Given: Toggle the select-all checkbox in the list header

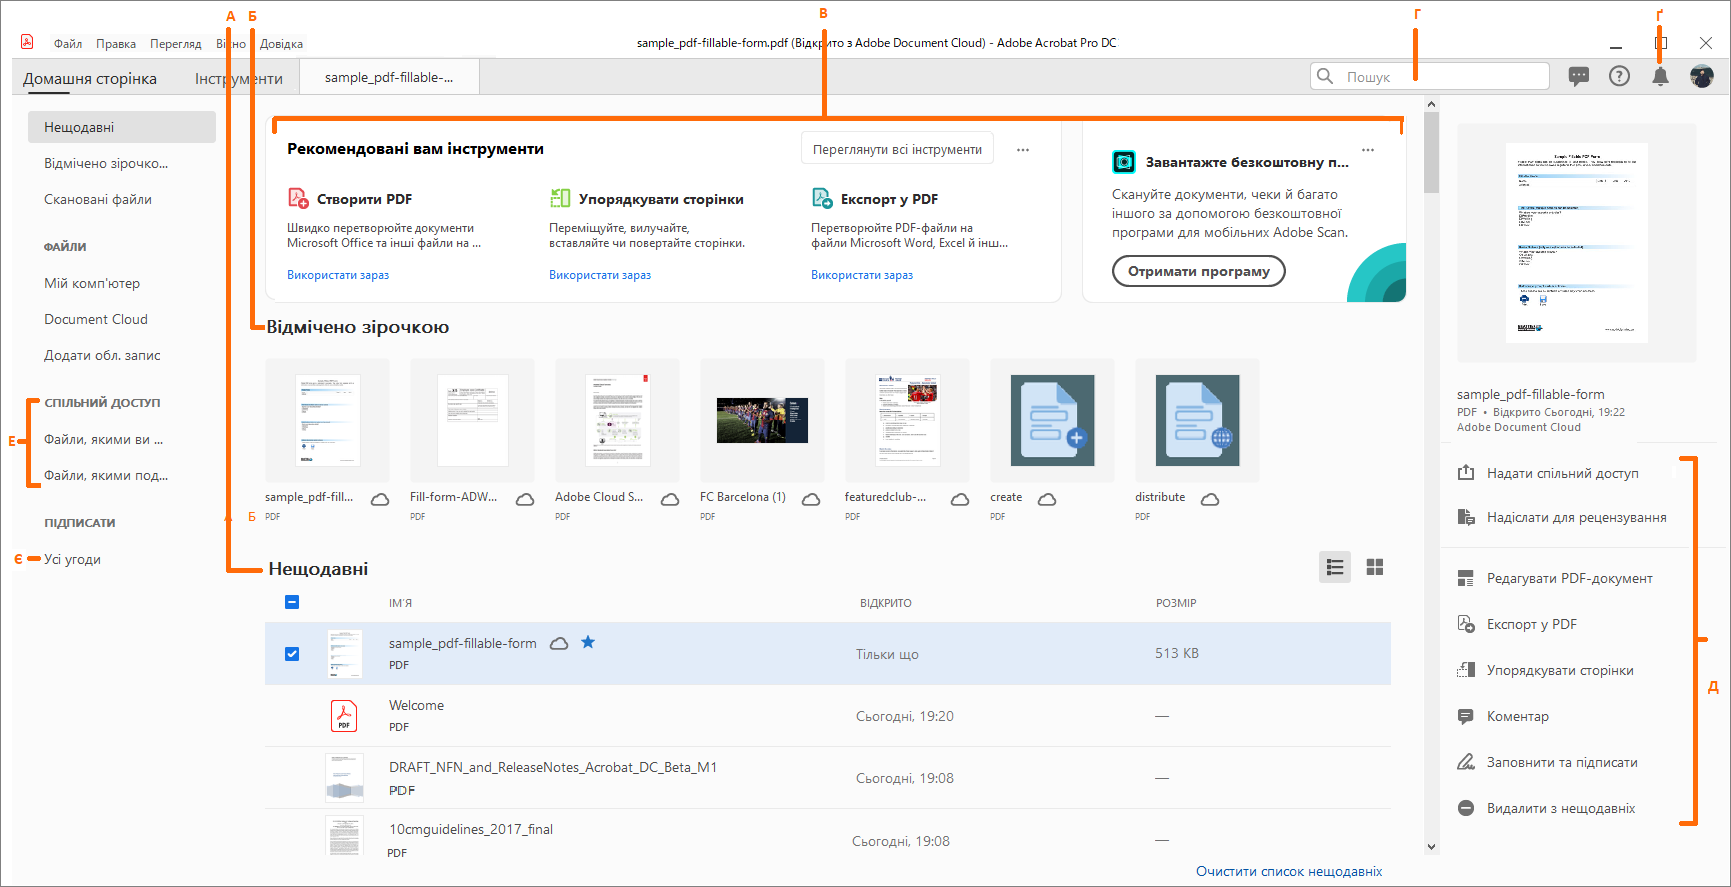Looking at the screenshot, I should tap(292, 602).
